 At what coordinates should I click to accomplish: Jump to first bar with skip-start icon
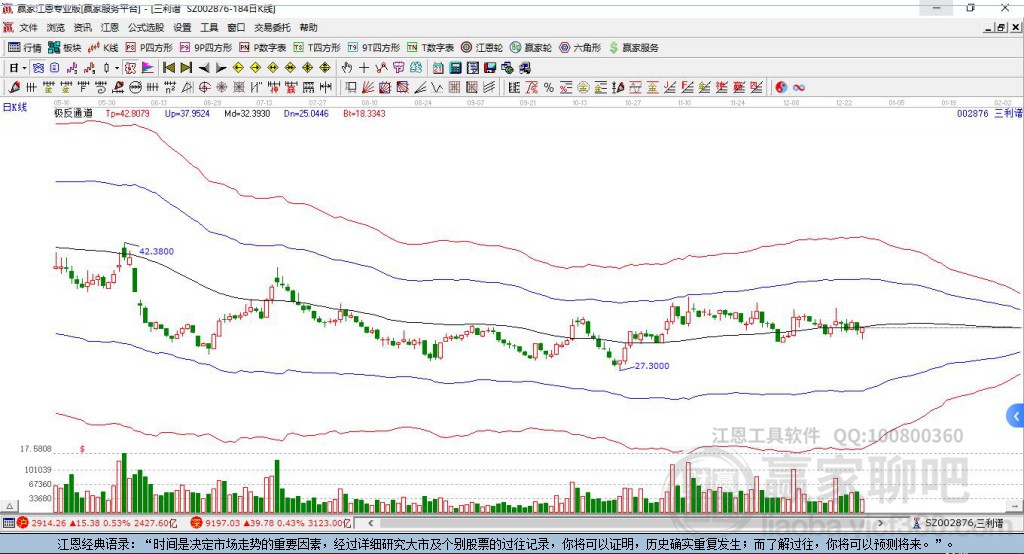pos(168,68)
